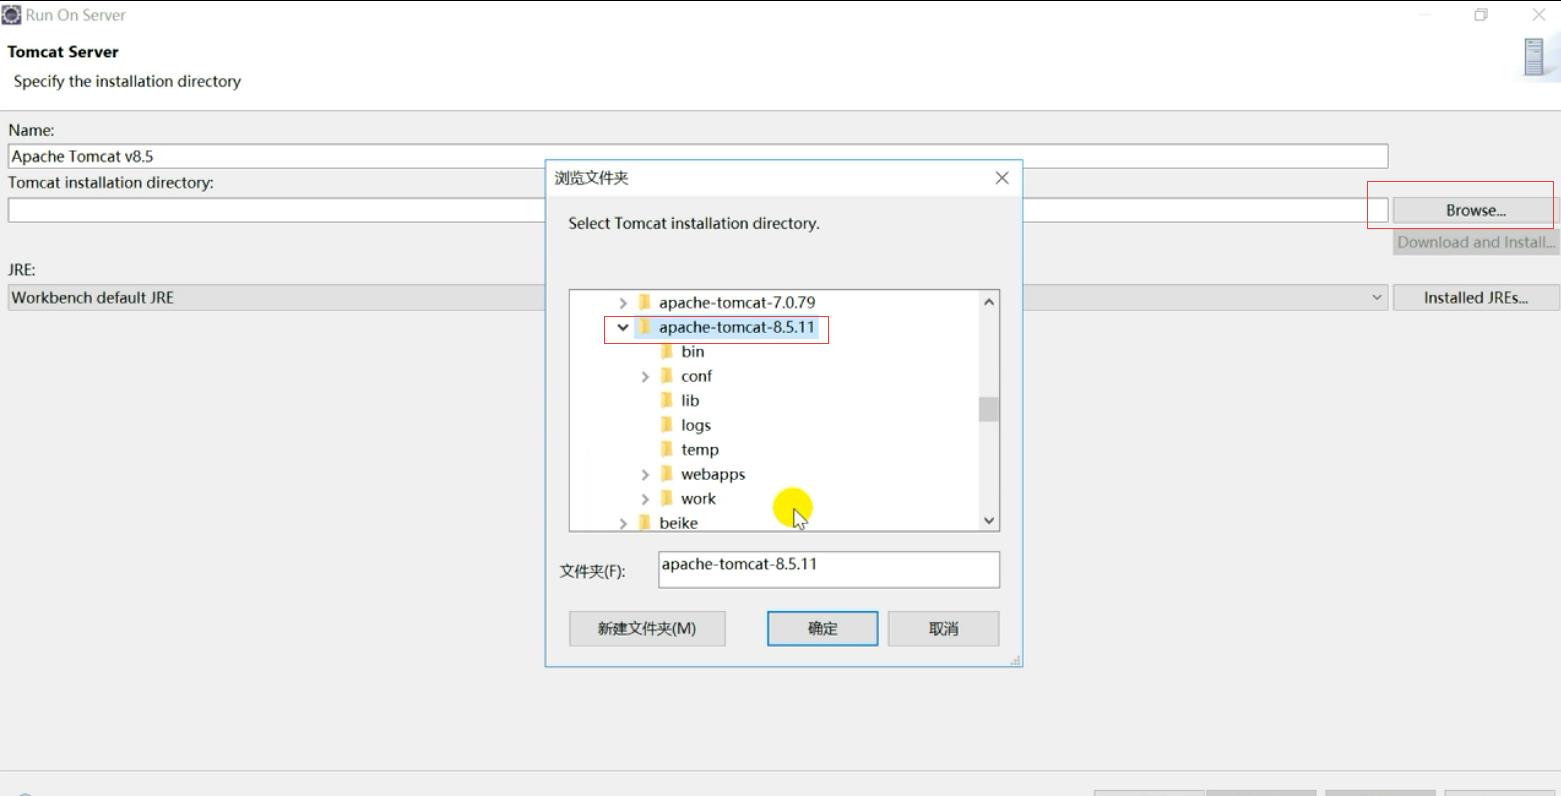Click the bin folder icon

[667, 351]
